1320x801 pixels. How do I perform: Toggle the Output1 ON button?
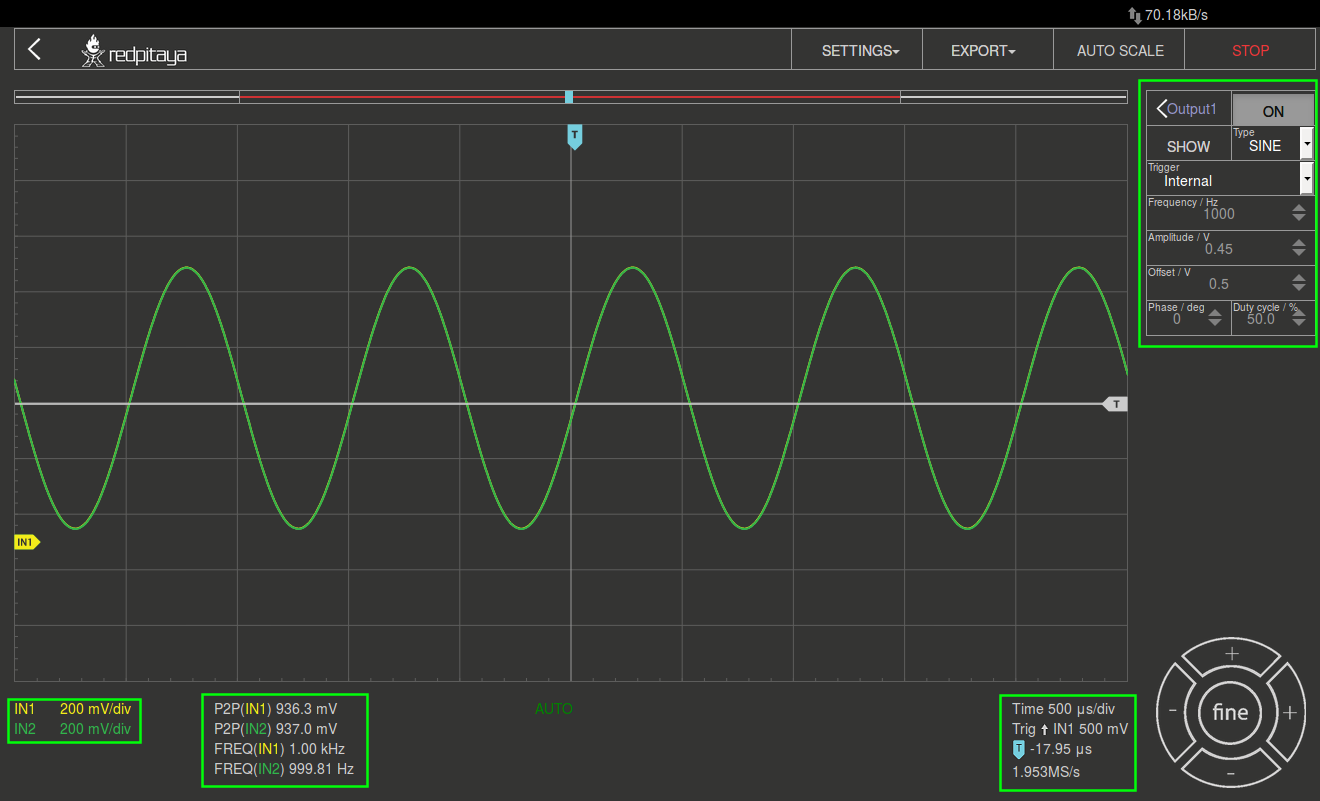pos(1273,111)
